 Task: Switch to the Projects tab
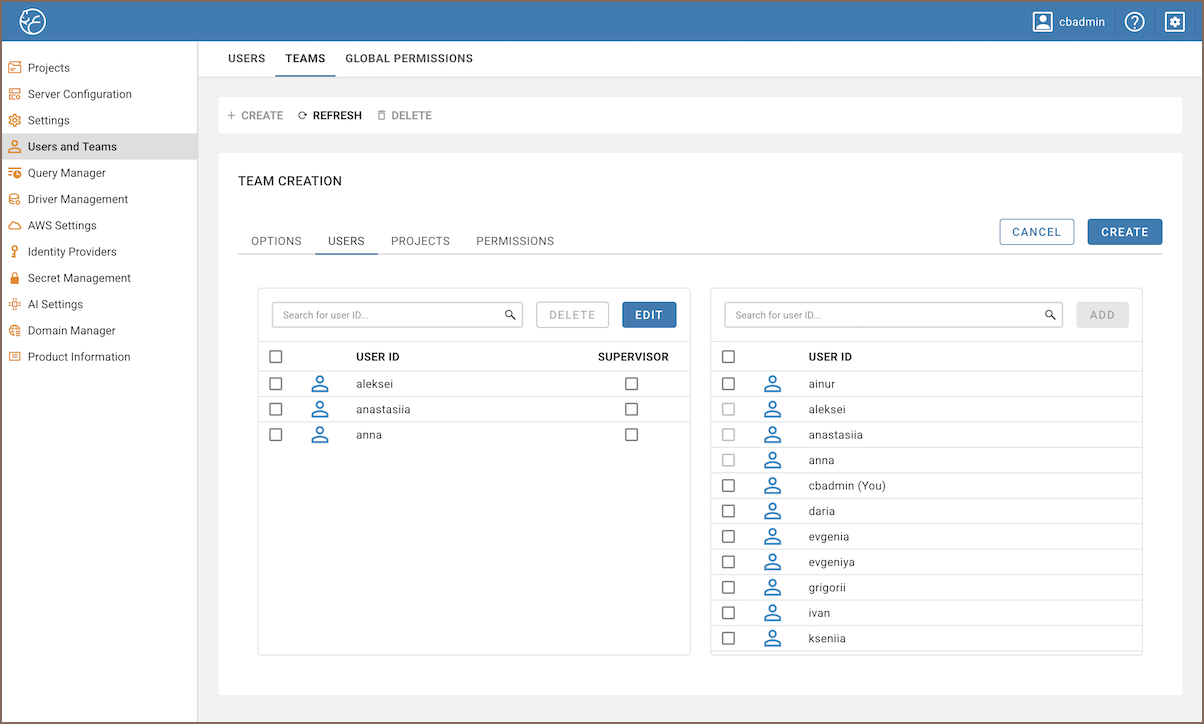tap(420, 241)
